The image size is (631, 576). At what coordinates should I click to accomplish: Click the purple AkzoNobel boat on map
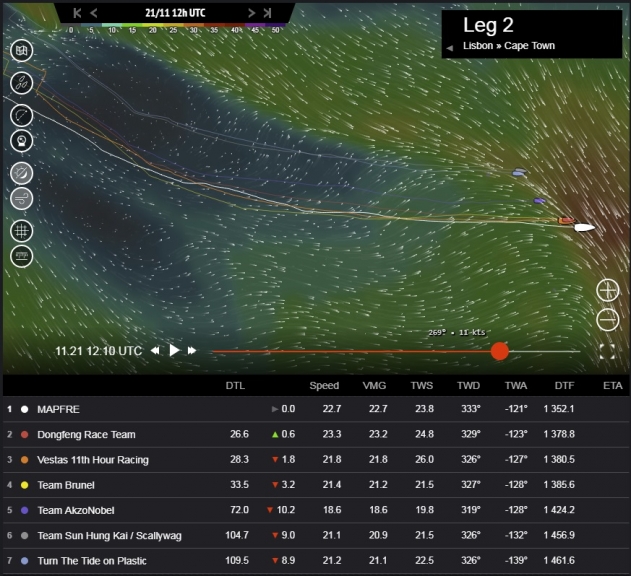pyautogui.click(x=539, y=200)
